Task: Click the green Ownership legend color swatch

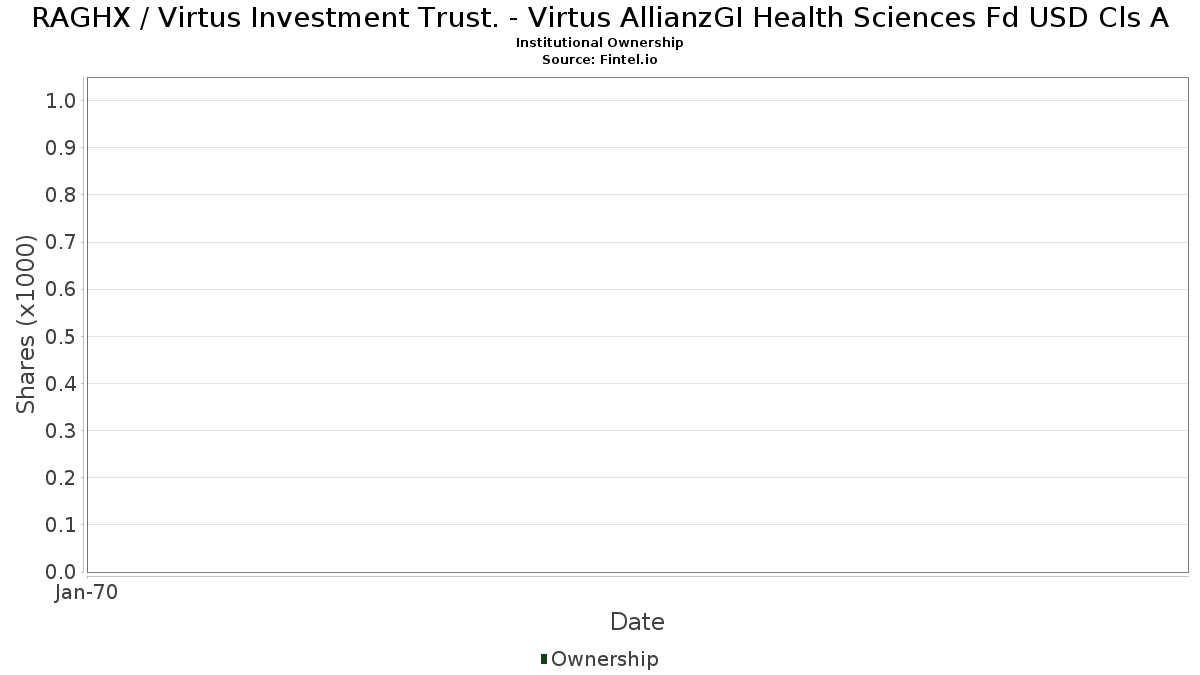Action: click(x=544, y=659)
